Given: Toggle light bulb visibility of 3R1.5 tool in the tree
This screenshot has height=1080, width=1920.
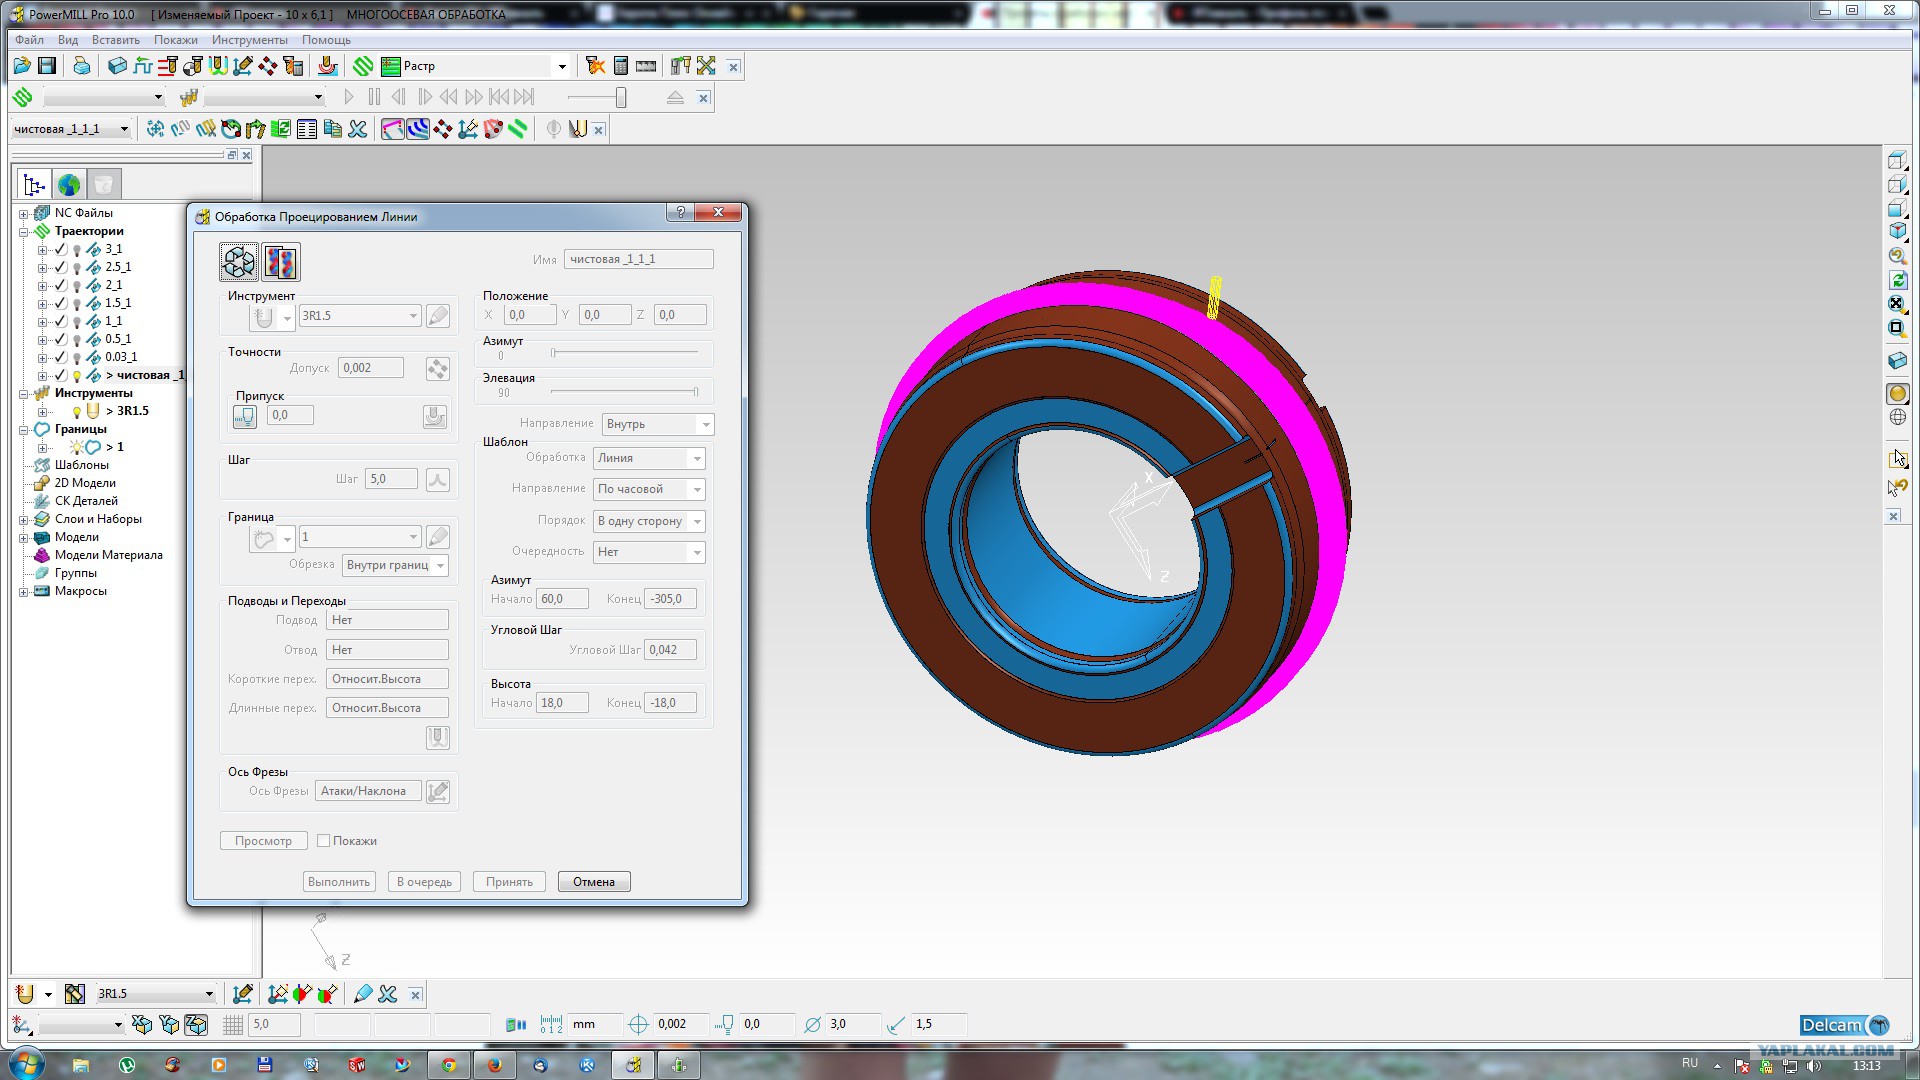Looking at the screenshot, I should (76, 412).
